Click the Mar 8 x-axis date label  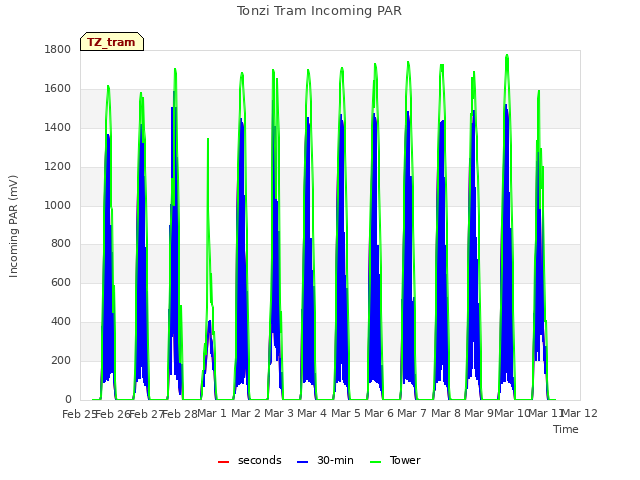tap(446, 413)
